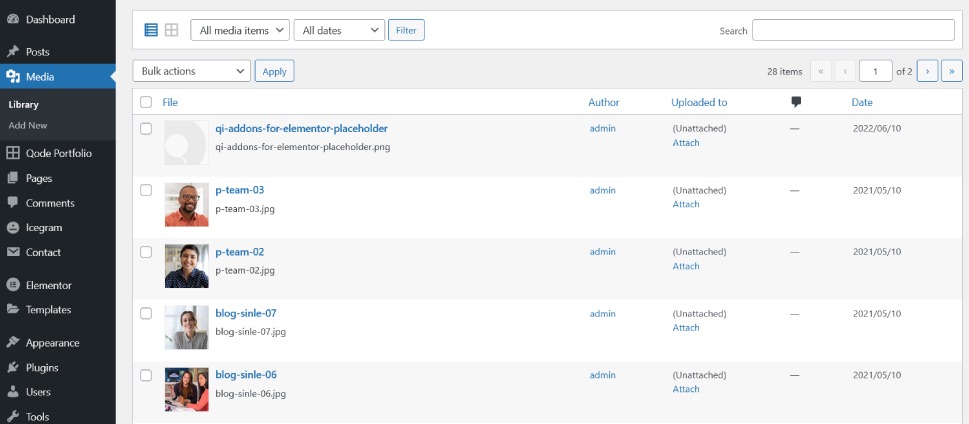
Task: Switch to list view icon
Action: [x=151, y=30]
